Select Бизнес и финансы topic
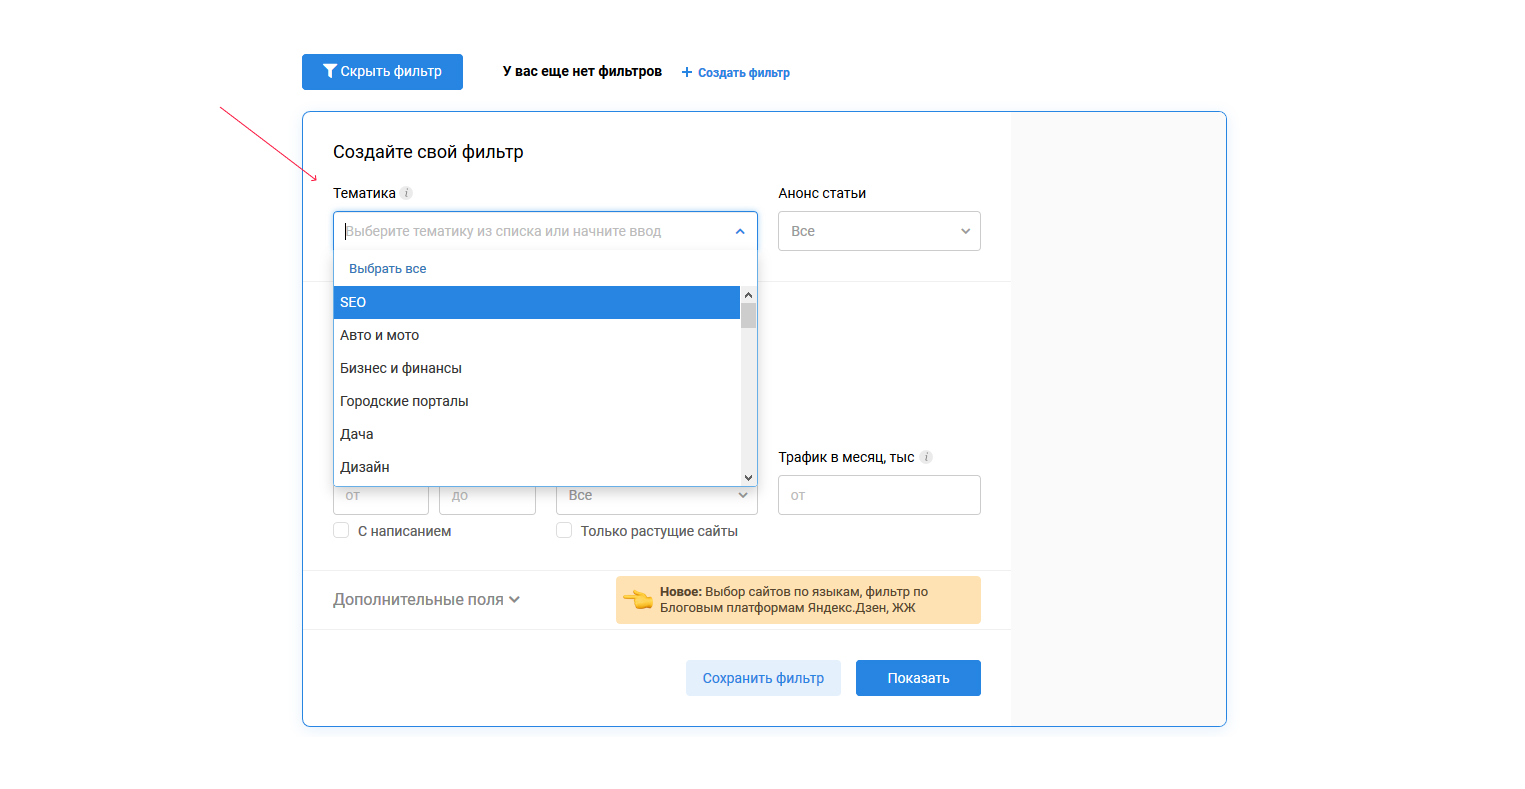The width and height of the screenshot is (1525, 789). (x=537, y=368)
